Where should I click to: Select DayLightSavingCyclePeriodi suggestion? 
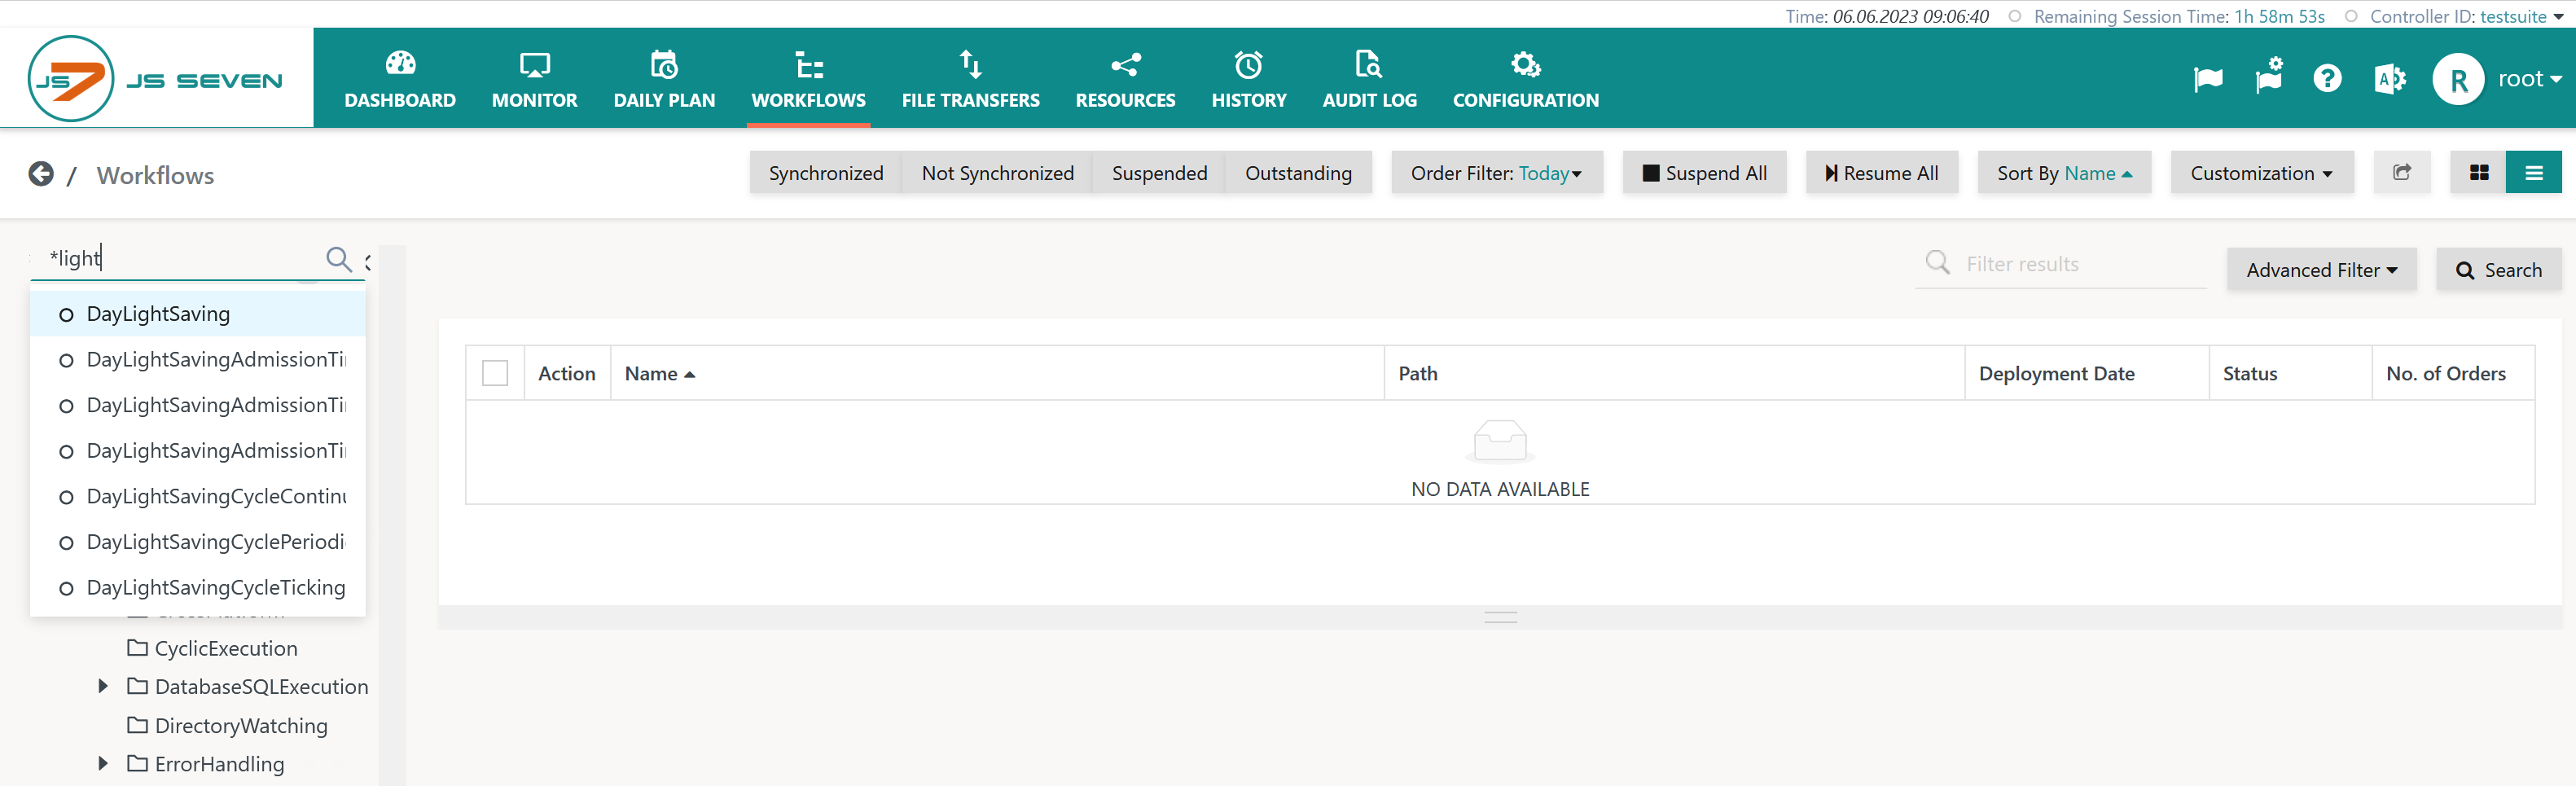coord(198,542)
